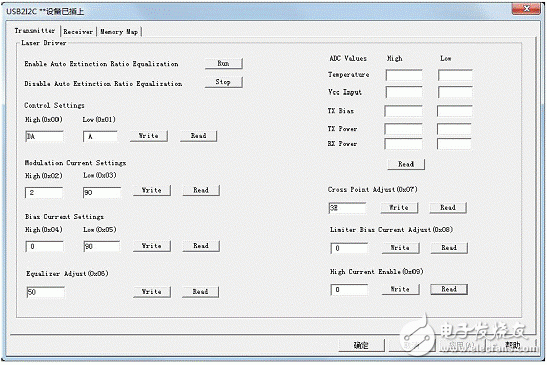Switch to the Transmitter tab
The height and width of the screenshot is (365, 547).
[x=35, y=31]
